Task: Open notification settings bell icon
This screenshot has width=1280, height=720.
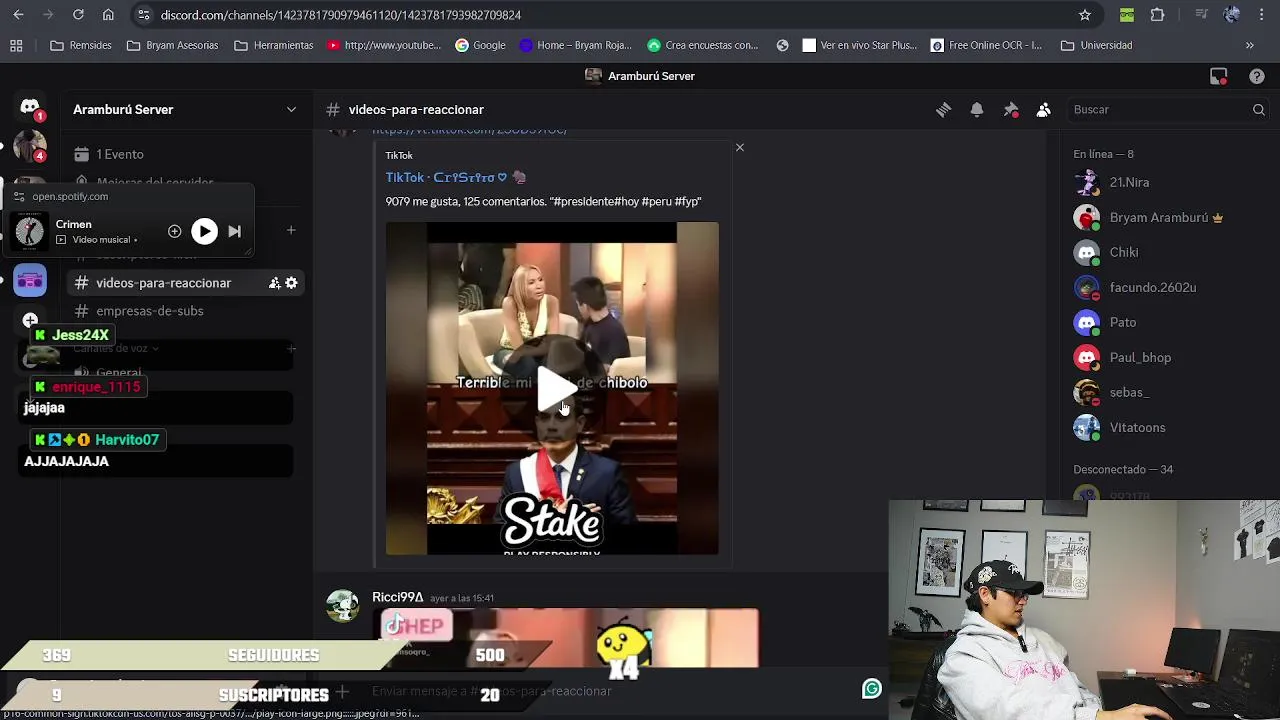Action: pyautogui.click(x=977, y=110)
